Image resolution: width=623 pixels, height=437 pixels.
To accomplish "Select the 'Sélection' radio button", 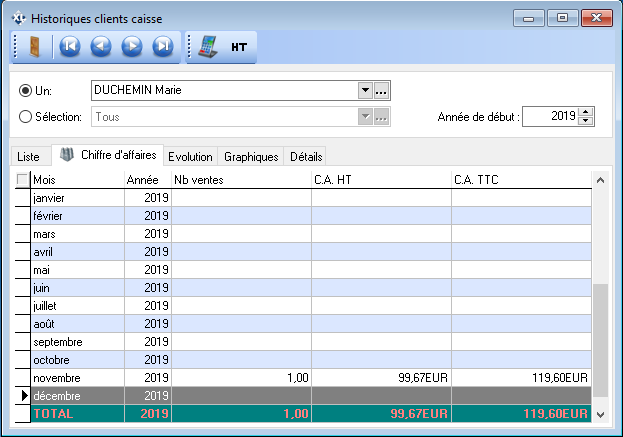I will point(25,117).
